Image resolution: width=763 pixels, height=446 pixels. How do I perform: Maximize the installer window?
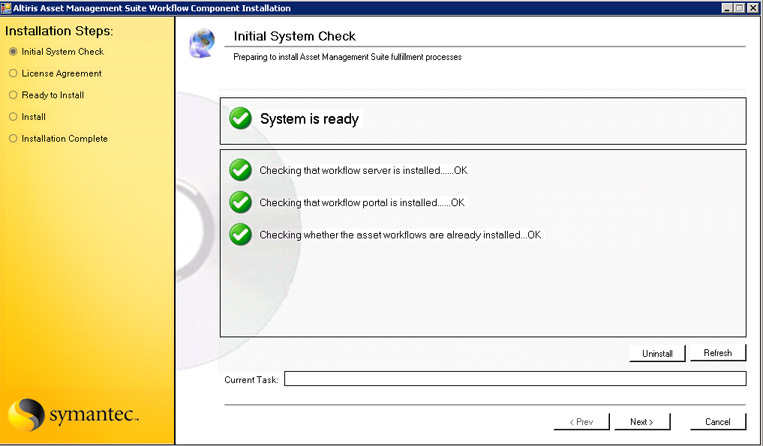click(x=739, y=8)
